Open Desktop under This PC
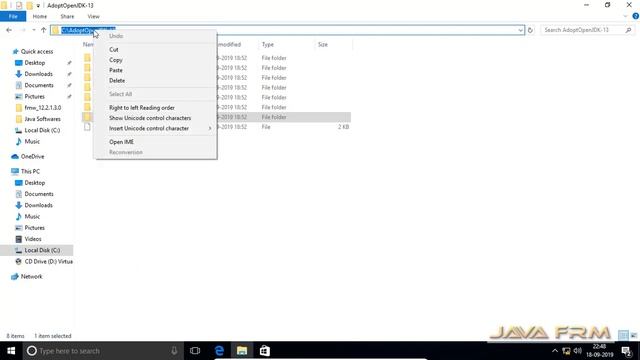The image size is (640, 360). pyautogui.click(x=35, y=183)
